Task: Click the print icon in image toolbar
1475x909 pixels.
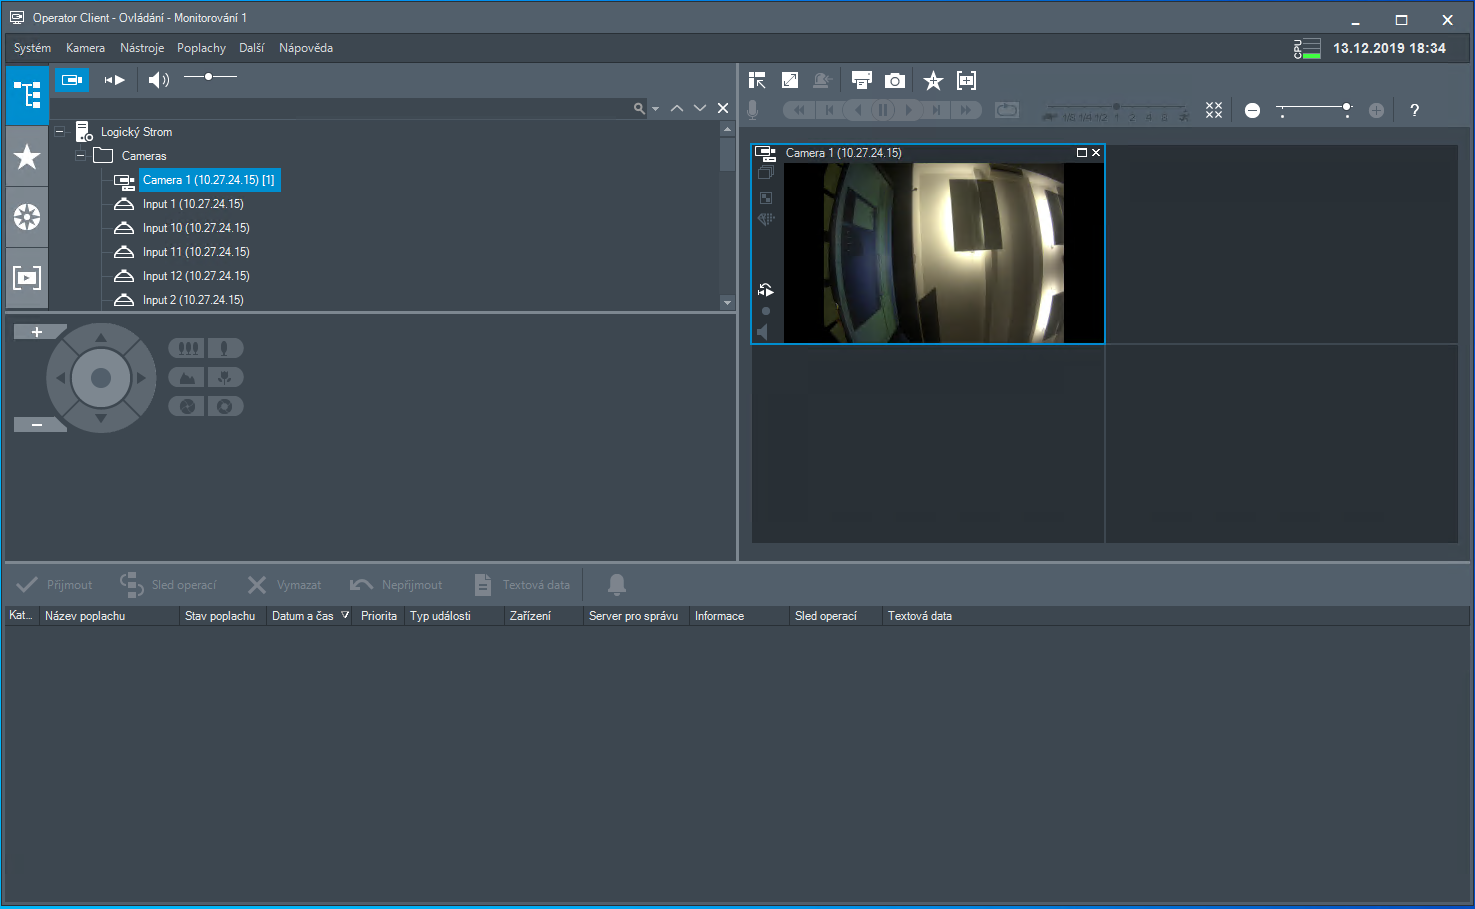Action: coord(861,81)
